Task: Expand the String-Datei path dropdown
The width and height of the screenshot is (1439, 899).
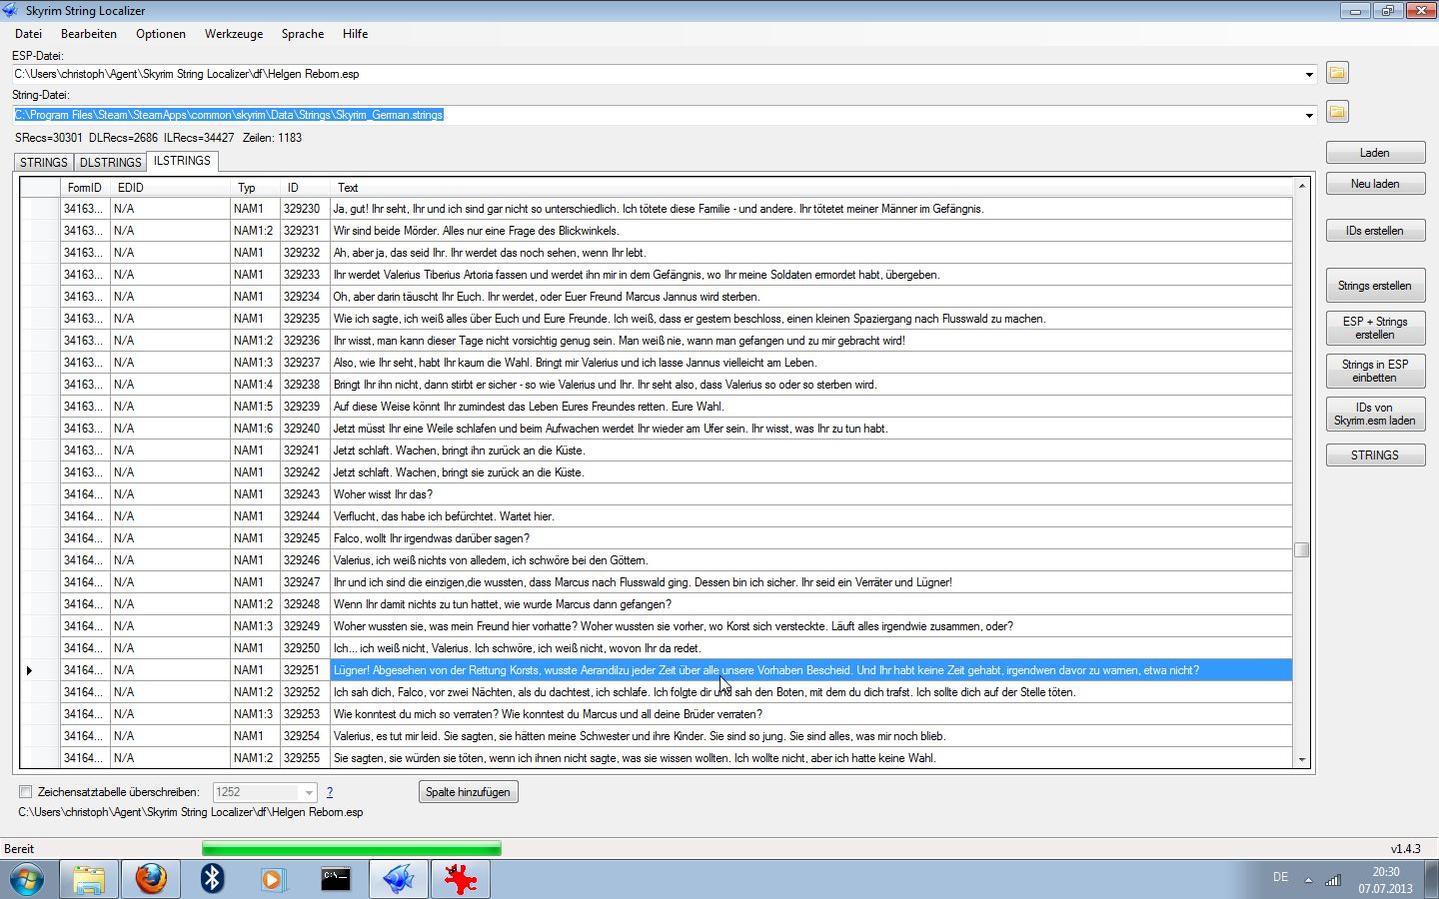Action: [1308, 116]
